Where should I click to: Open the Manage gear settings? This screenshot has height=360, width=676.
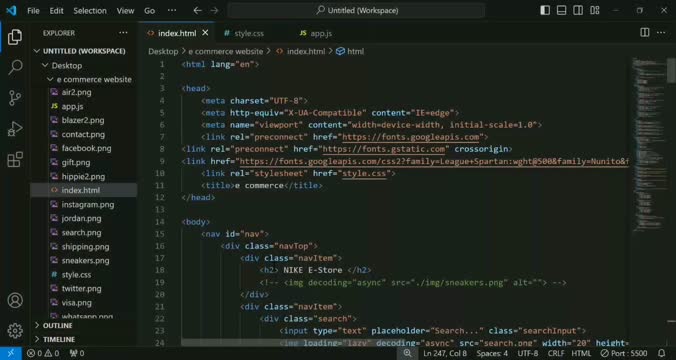(15, 331)
